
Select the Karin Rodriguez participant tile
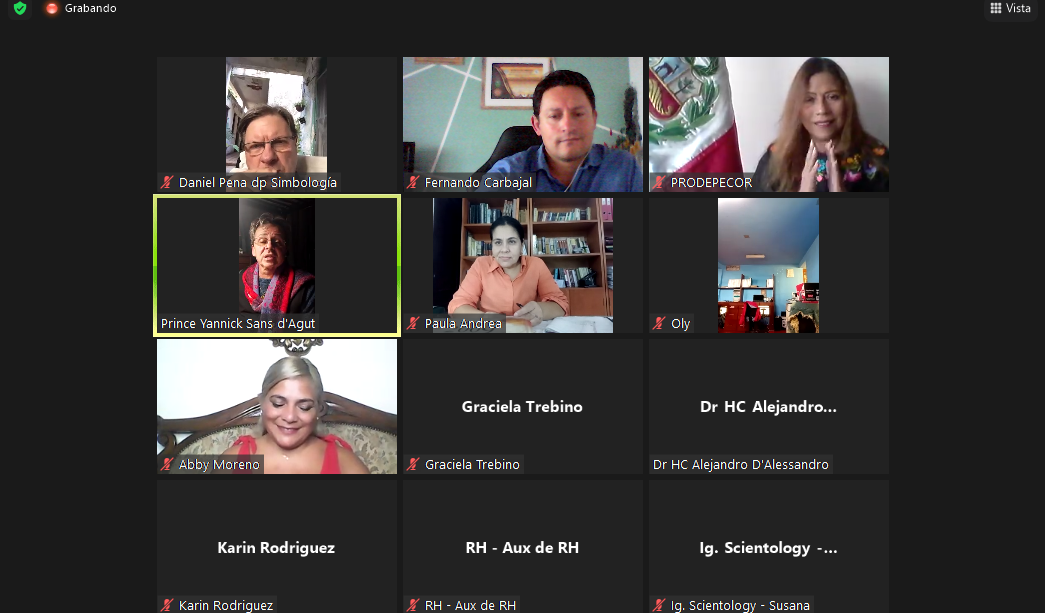[x=277, y=546]
